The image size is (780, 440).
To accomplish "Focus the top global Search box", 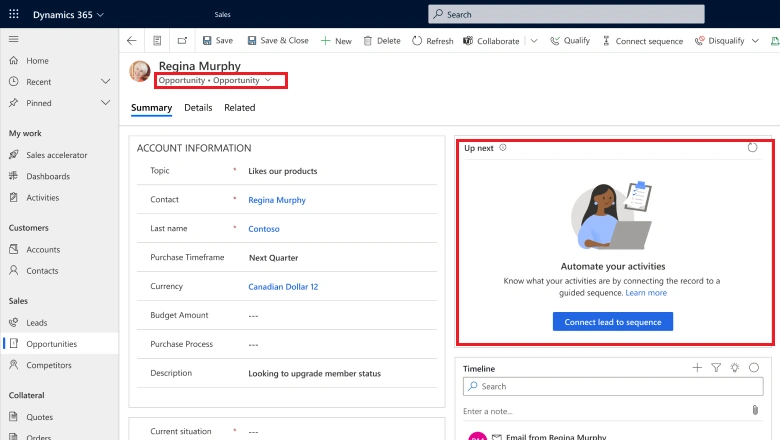I will [x=566, y=14].
